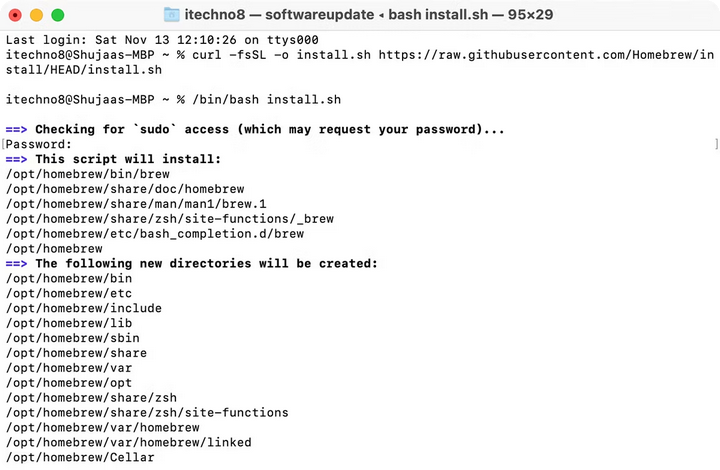Click the folder proxy icon in title bar
The height and width of the screenshot is (470, 720).
click(172, 15)
